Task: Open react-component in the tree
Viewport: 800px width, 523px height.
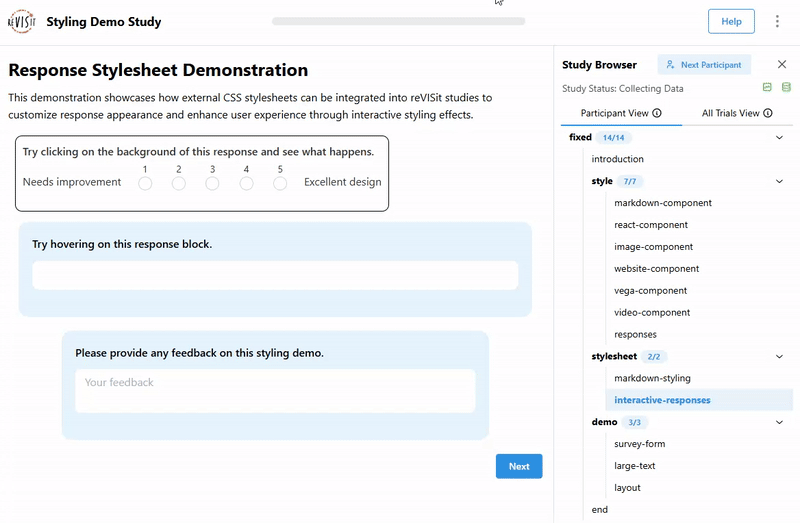Action: [x=651, y=225]
